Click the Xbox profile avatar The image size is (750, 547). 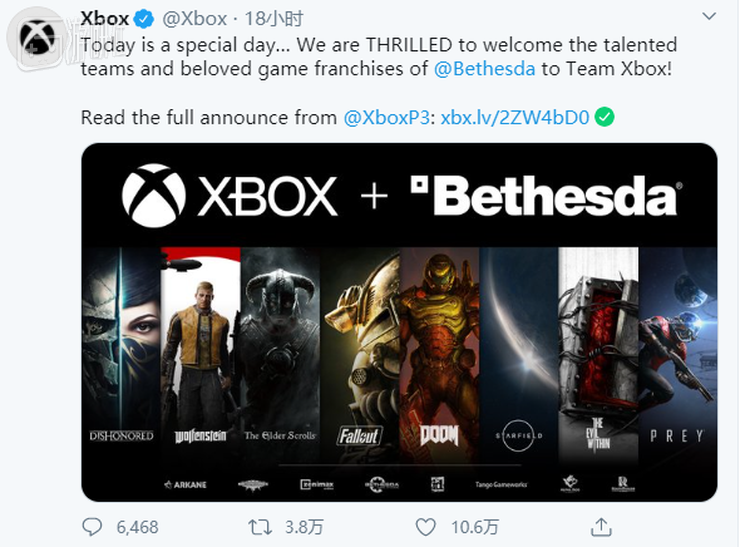point(37,37)
